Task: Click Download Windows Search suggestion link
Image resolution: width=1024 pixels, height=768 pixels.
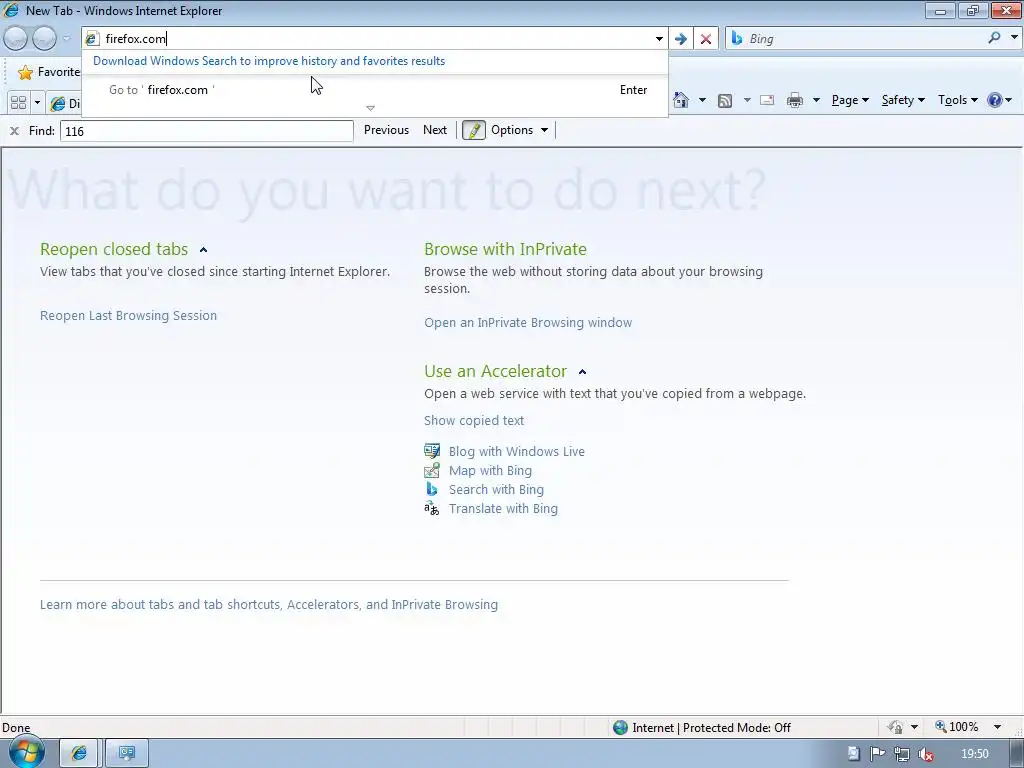Action: [x=269, y=61]
